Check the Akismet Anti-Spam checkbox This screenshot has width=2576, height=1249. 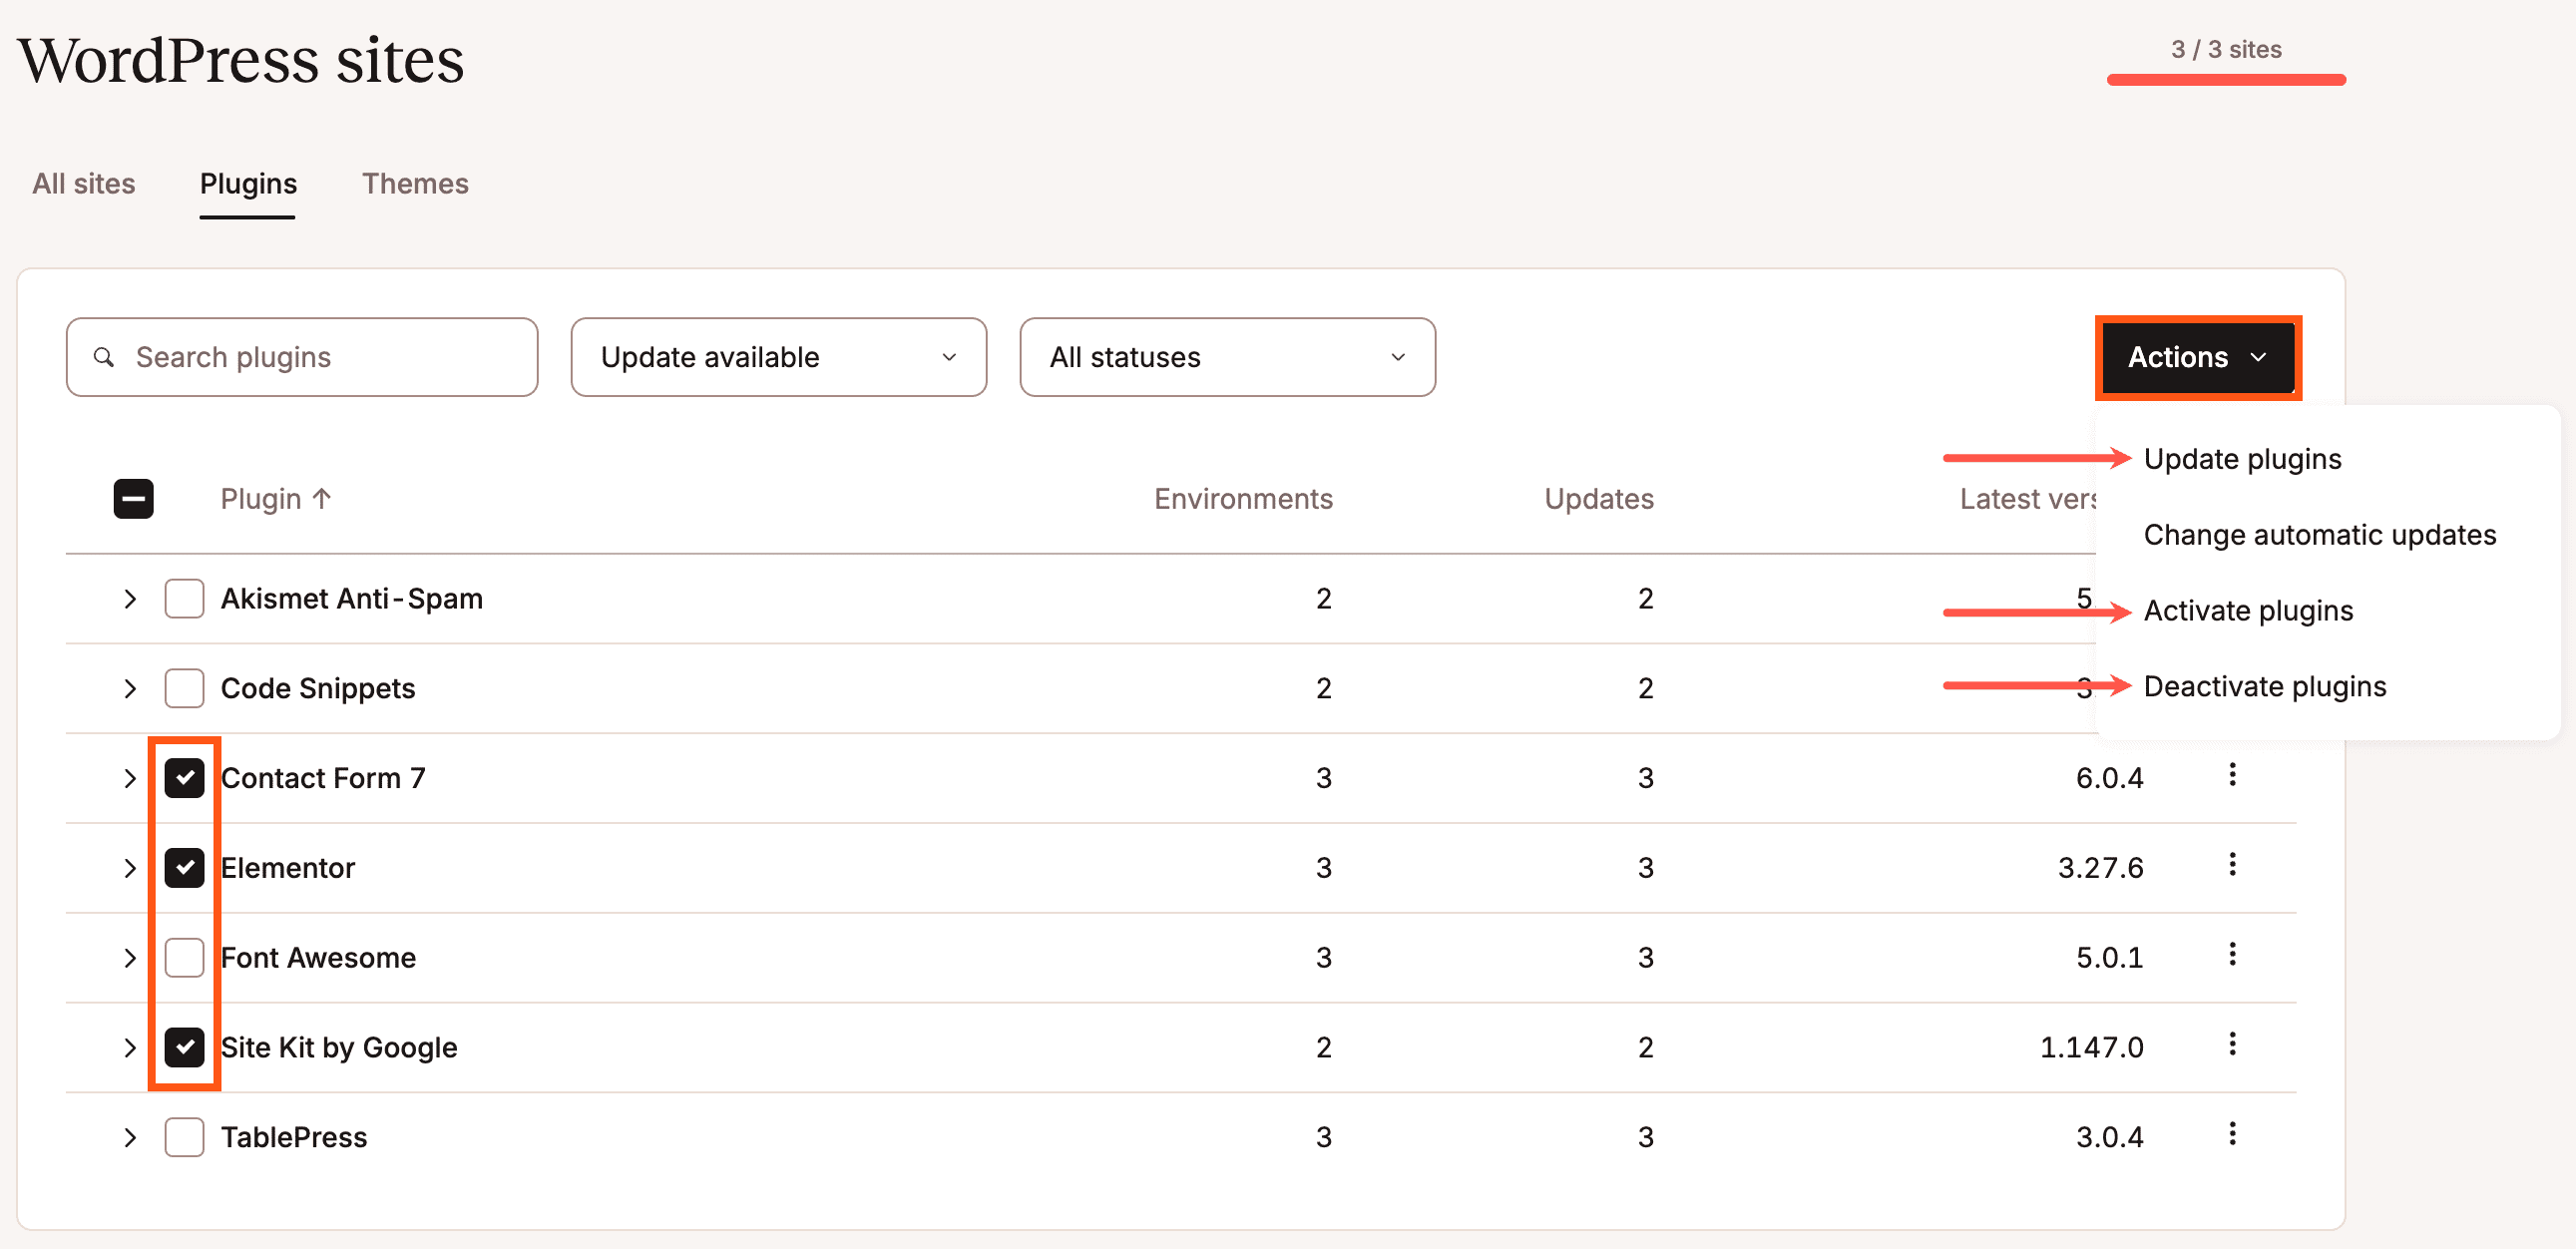point(184,599)
